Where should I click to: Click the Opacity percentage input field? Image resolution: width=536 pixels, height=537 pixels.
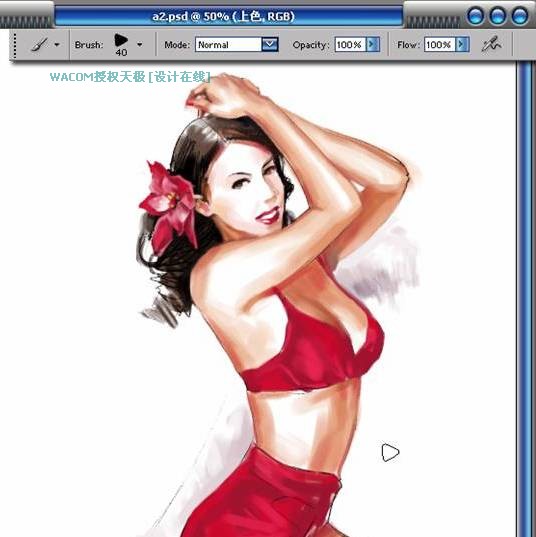(350, 45)
